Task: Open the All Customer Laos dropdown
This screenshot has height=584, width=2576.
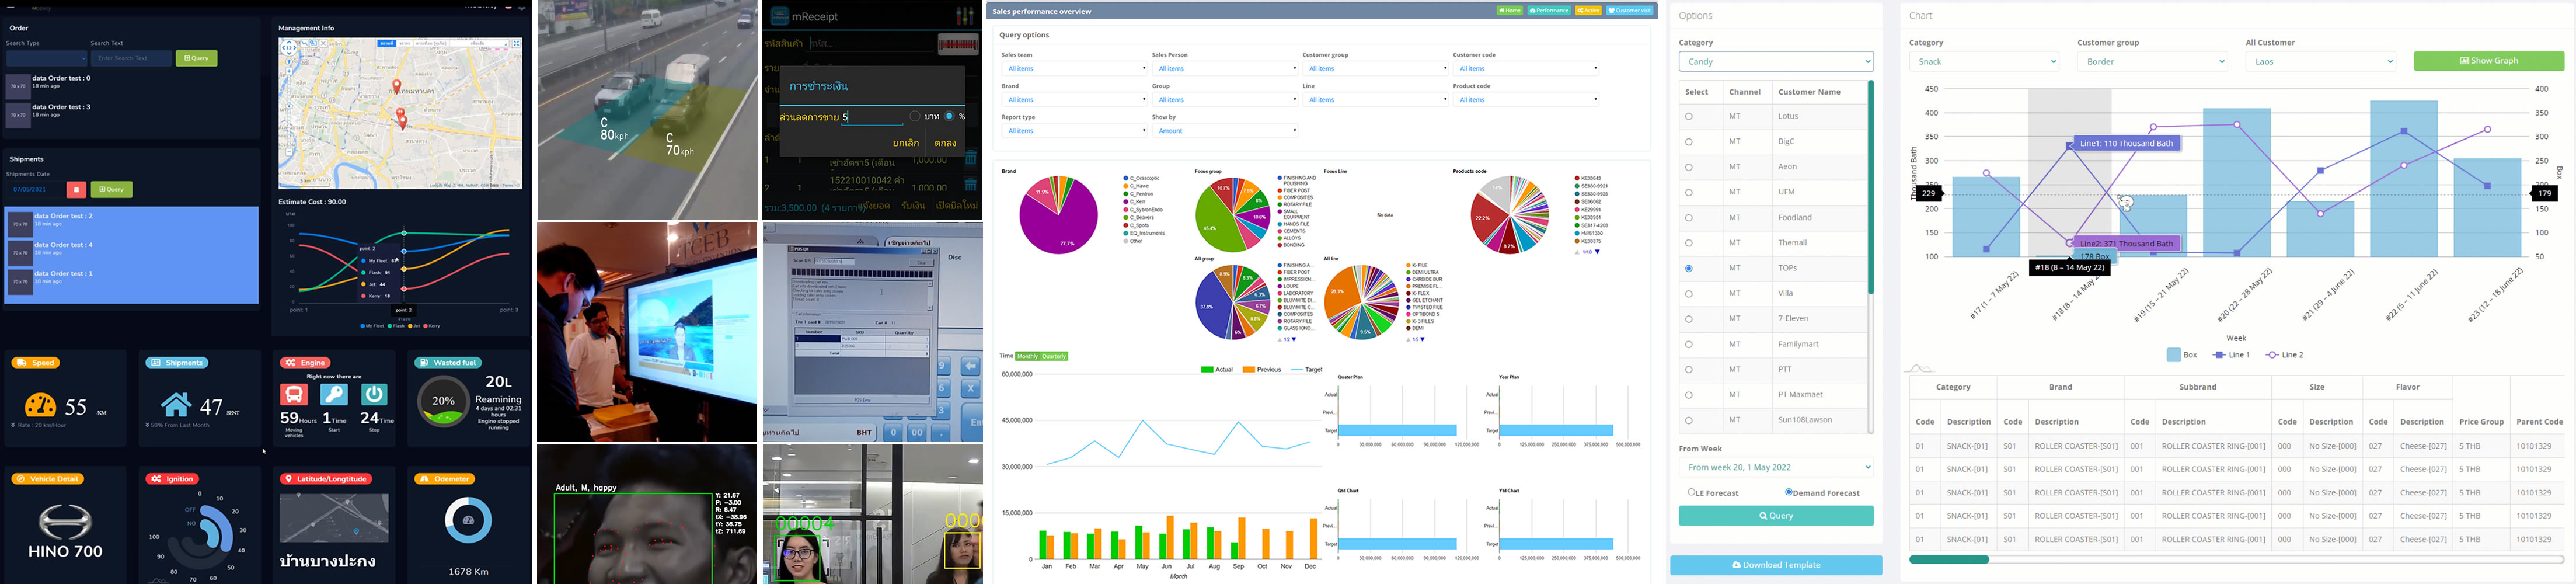Action: click(x=2321, y=61)
